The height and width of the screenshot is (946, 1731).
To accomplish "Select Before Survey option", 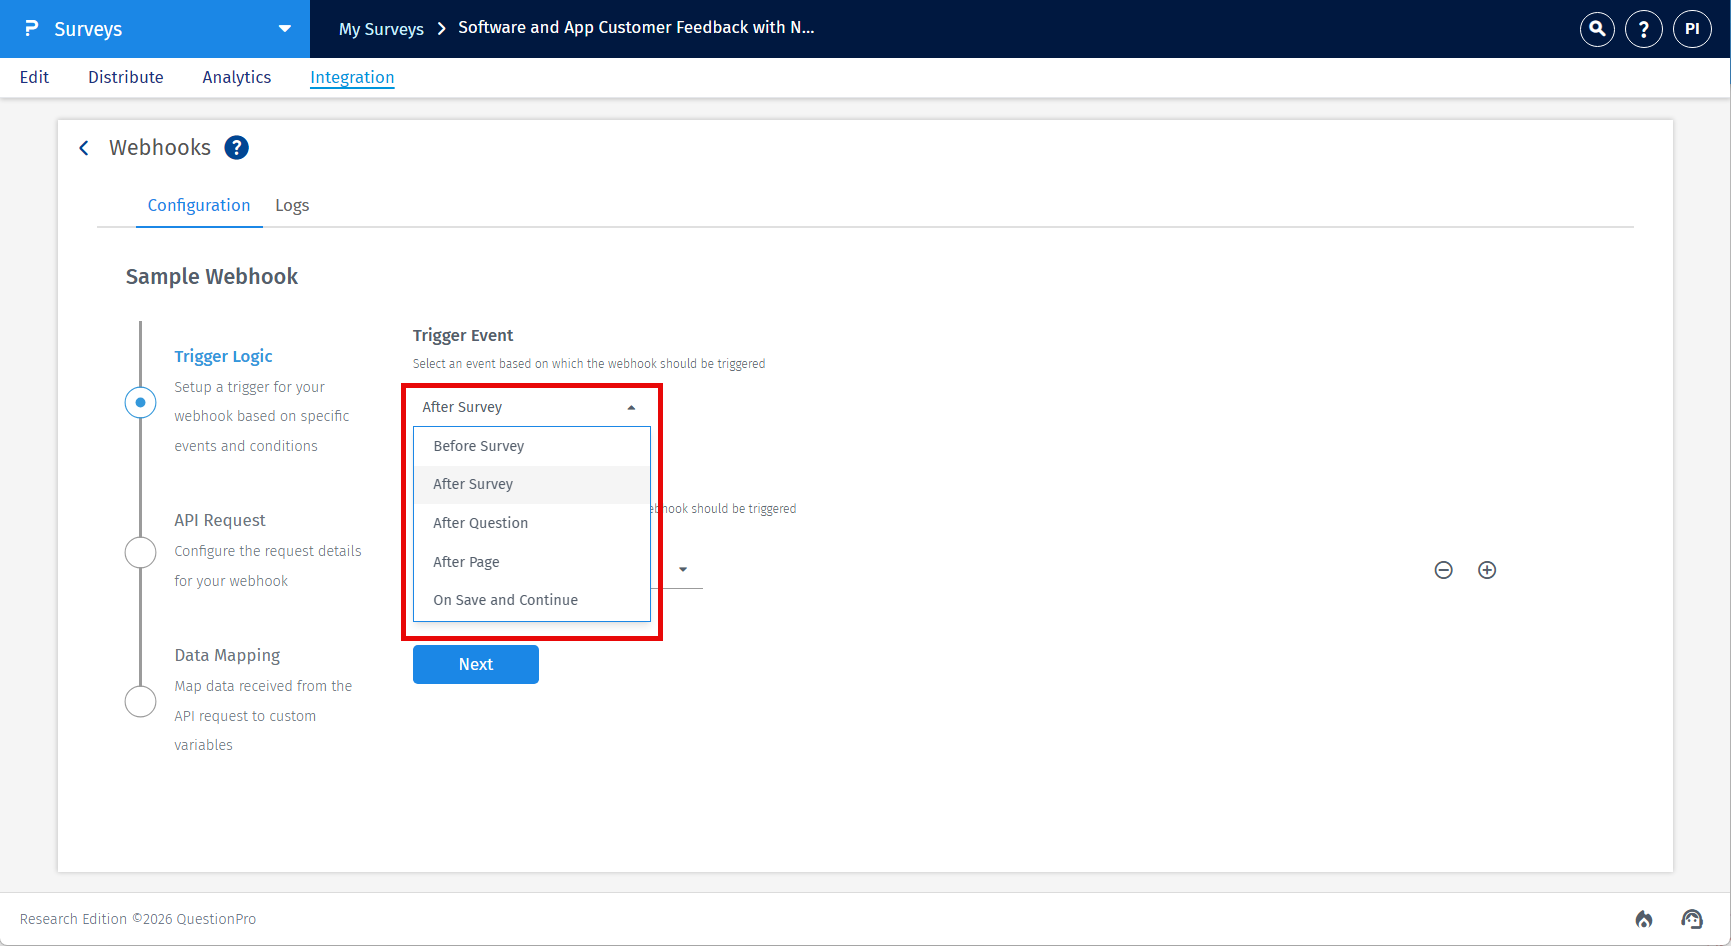I will tap(532, 446).
